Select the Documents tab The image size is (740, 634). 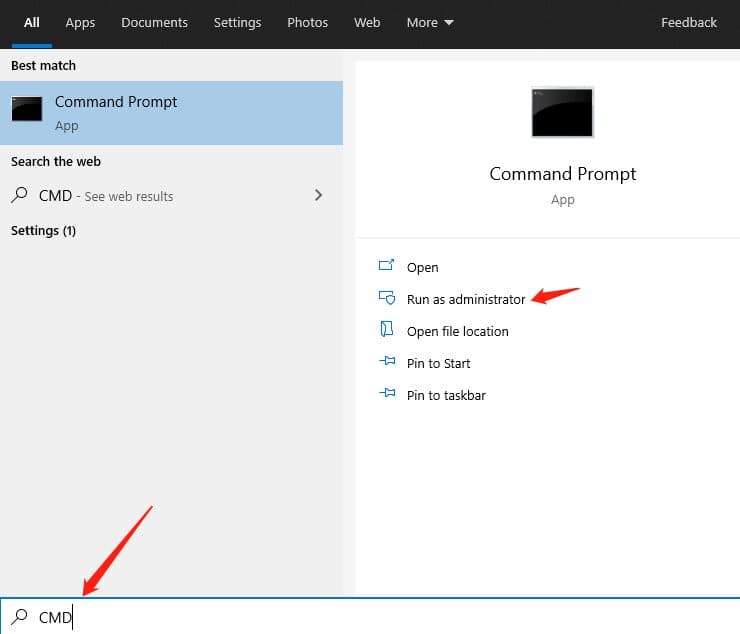coord(154,23)
